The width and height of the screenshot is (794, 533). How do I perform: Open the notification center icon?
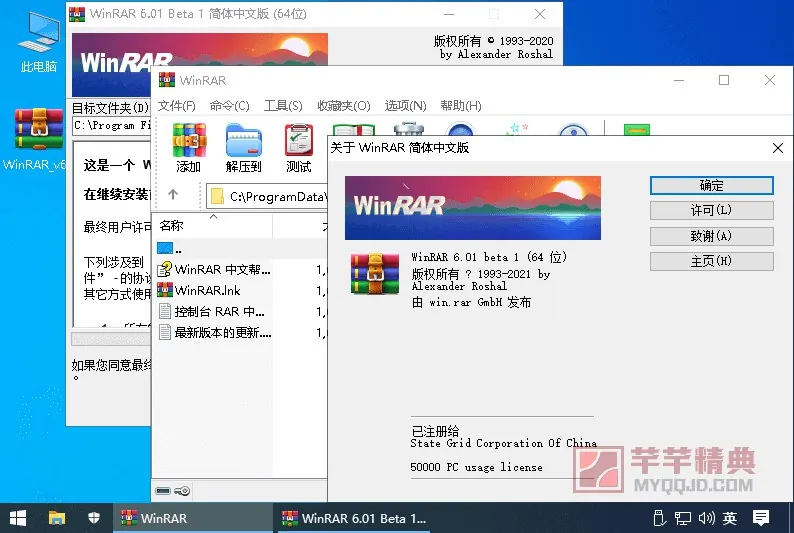click(x=761, y=518)
